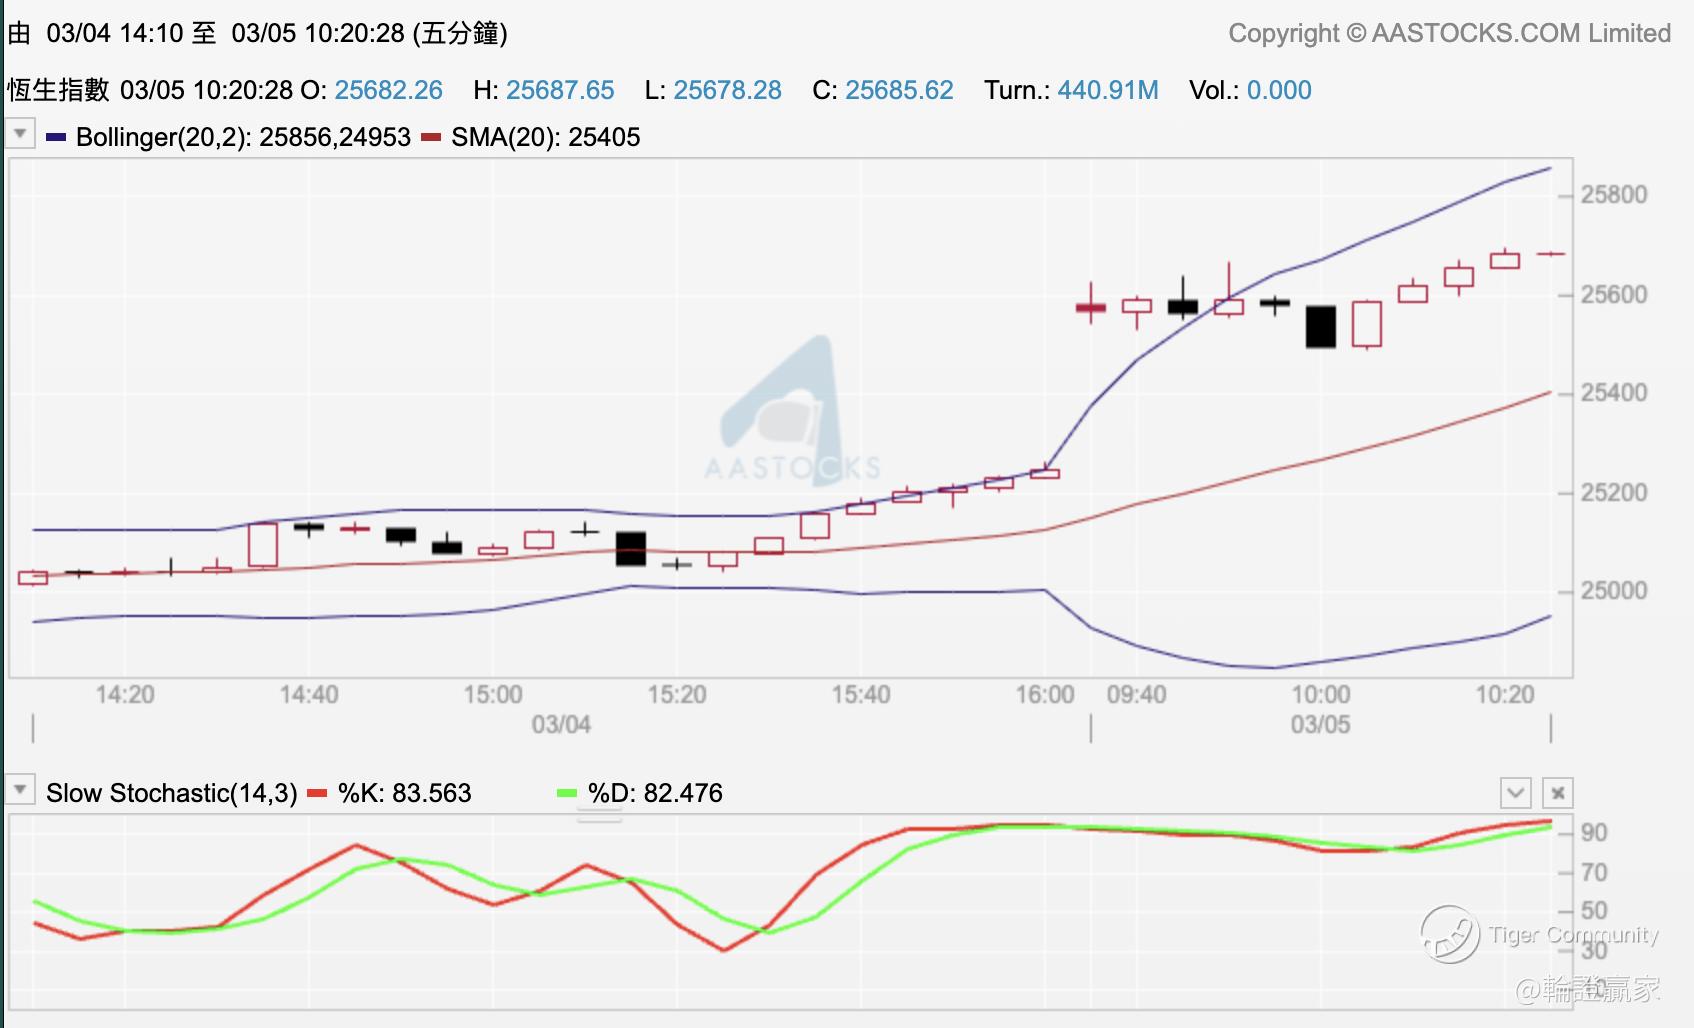Click the large black candle before 15:20
This screenshot has width=1694, height=1028.
pos(631,549)
